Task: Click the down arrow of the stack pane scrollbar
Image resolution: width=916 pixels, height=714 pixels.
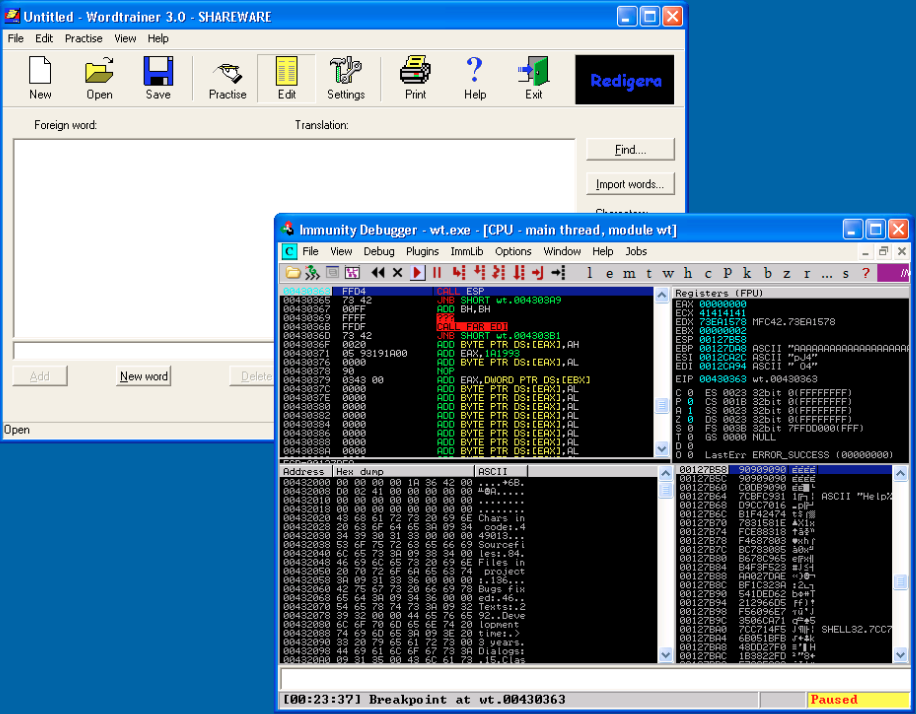Action: (x=900, y=655)
